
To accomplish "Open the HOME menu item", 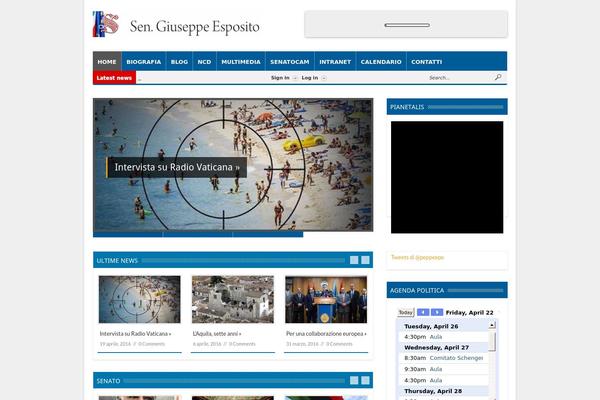I will 107,61.
